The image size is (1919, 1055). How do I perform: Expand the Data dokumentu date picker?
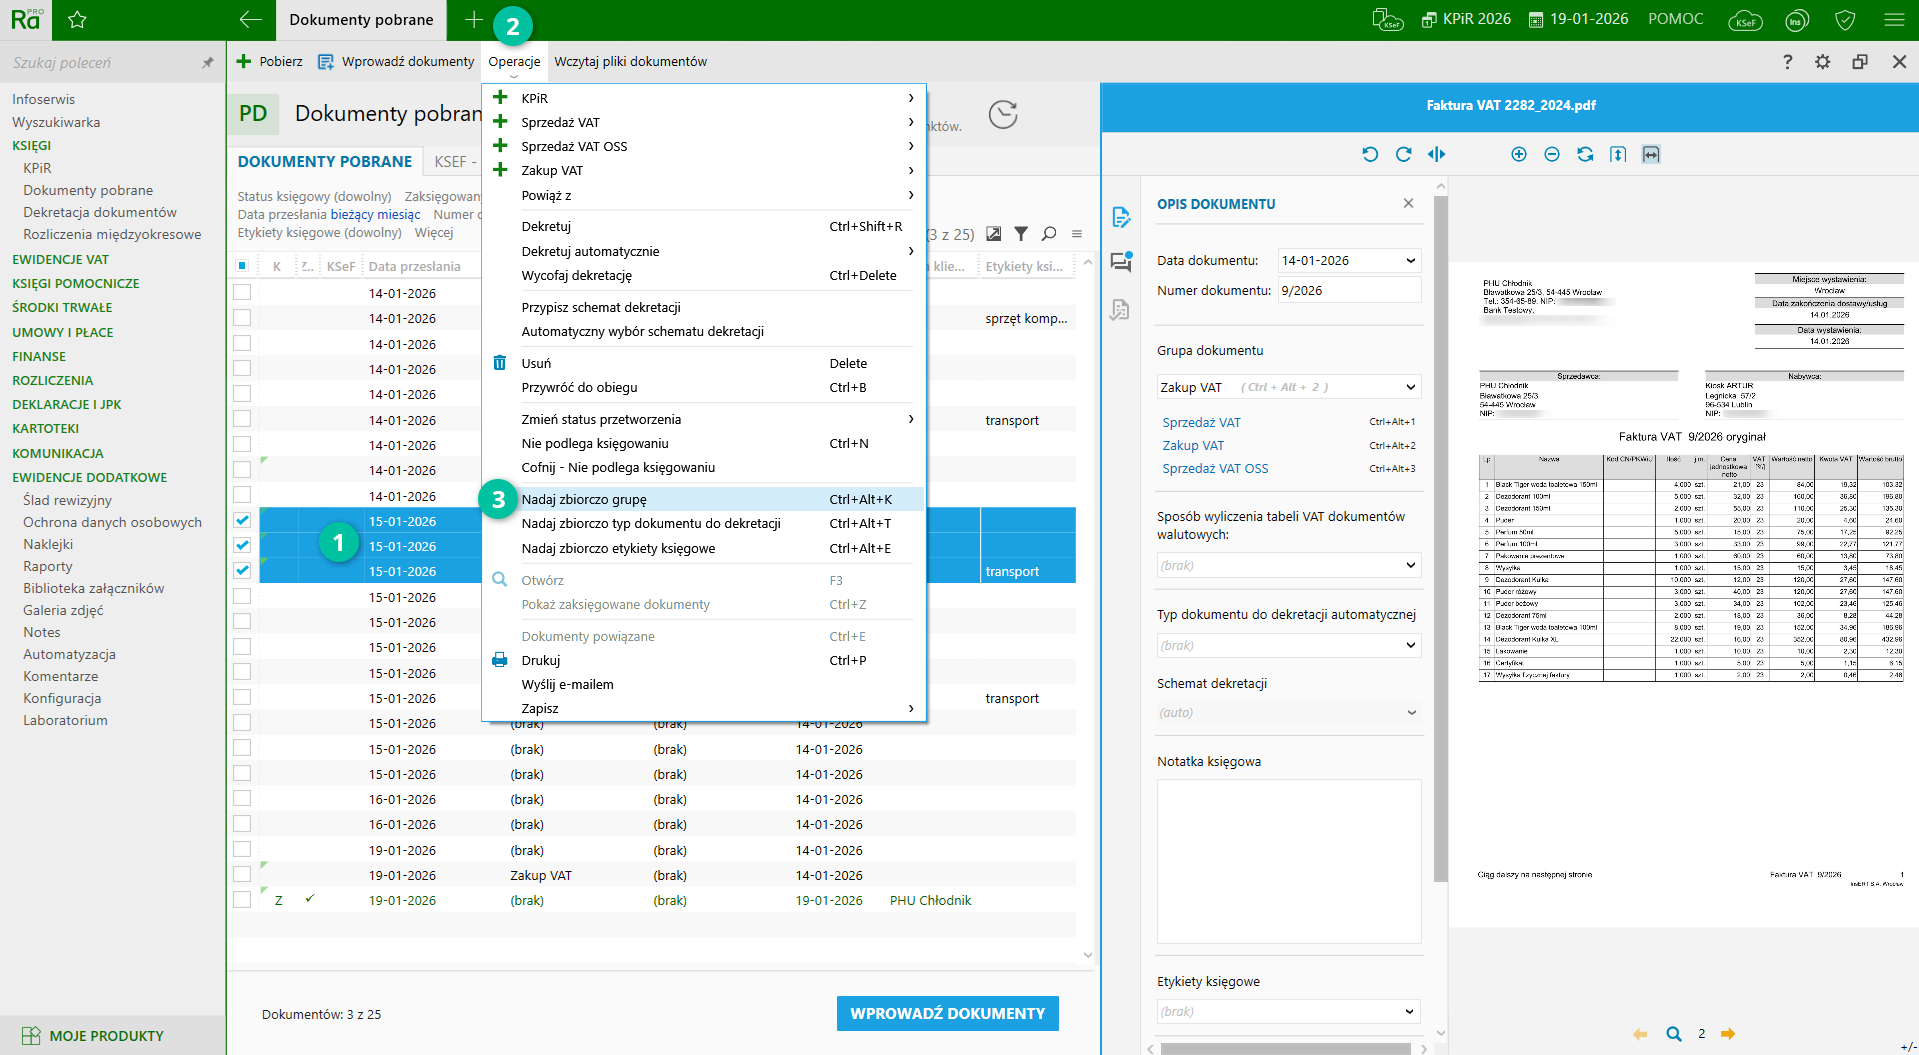pos(1410,261)
